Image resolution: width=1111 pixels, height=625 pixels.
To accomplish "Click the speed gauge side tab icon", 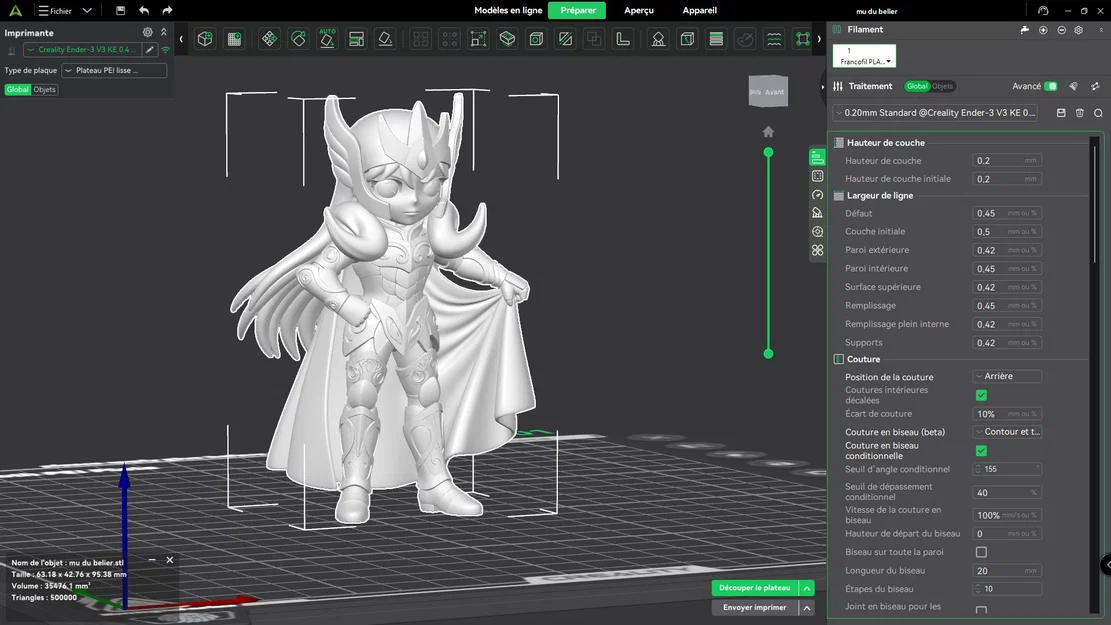I will point(818,194).
